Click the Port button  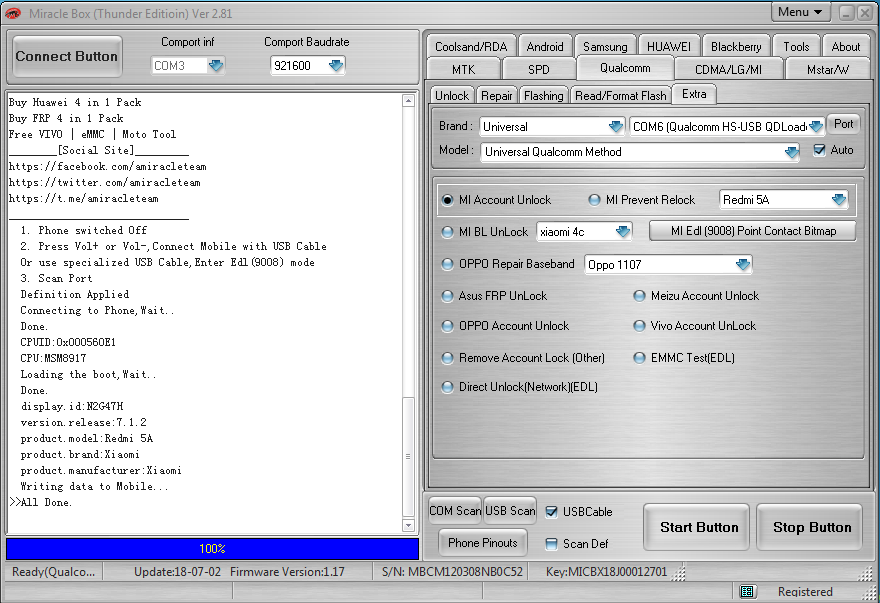click(x=843, y=124)
